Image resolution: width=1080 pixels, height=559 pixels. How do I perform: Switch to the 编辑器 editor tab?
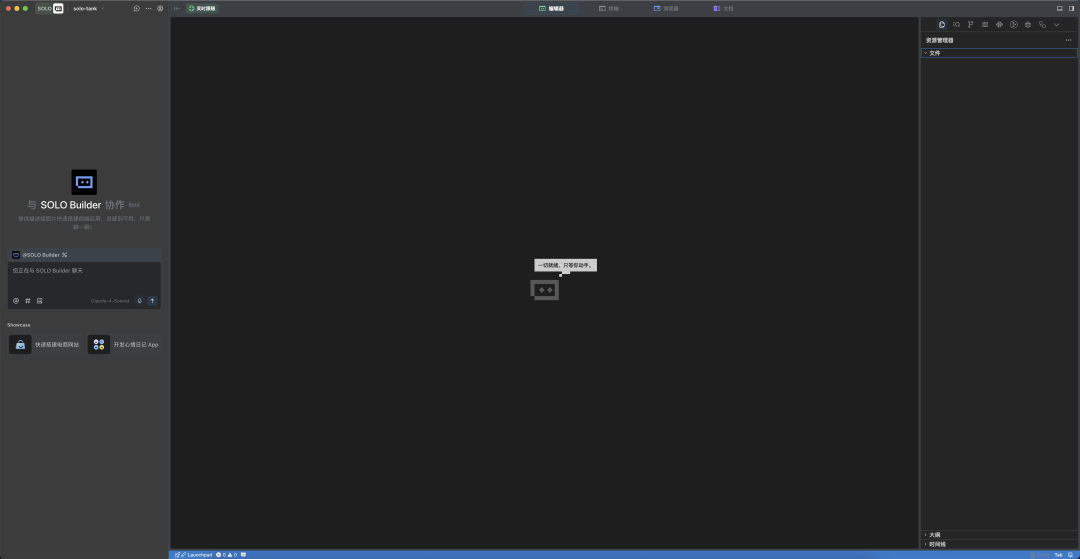point(551,8)
